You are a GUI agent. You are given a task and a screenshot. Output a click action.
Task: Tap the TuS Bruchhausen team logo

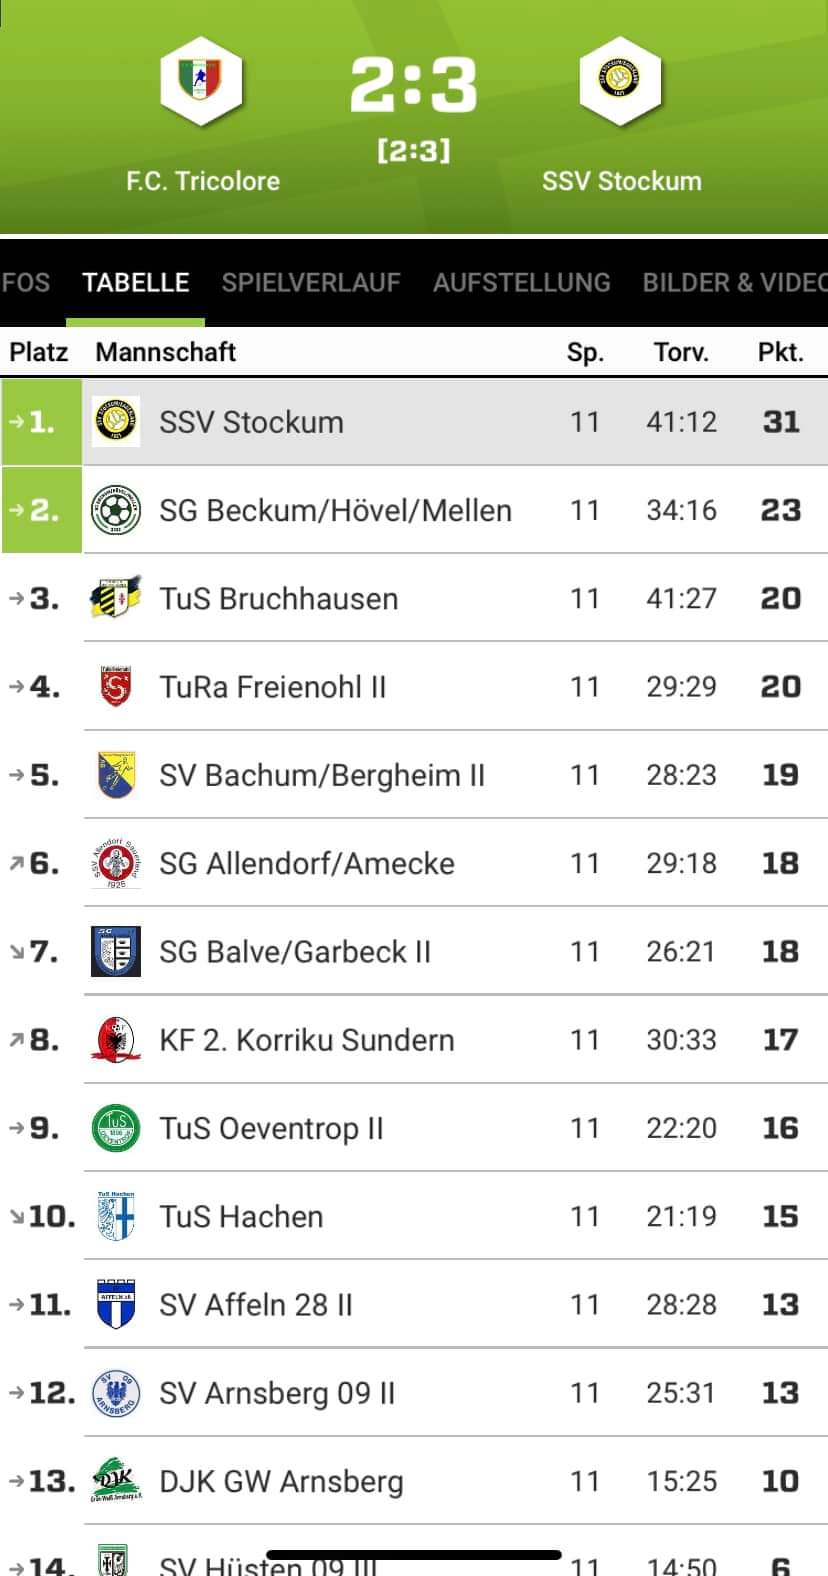click(x=115, y=598)
